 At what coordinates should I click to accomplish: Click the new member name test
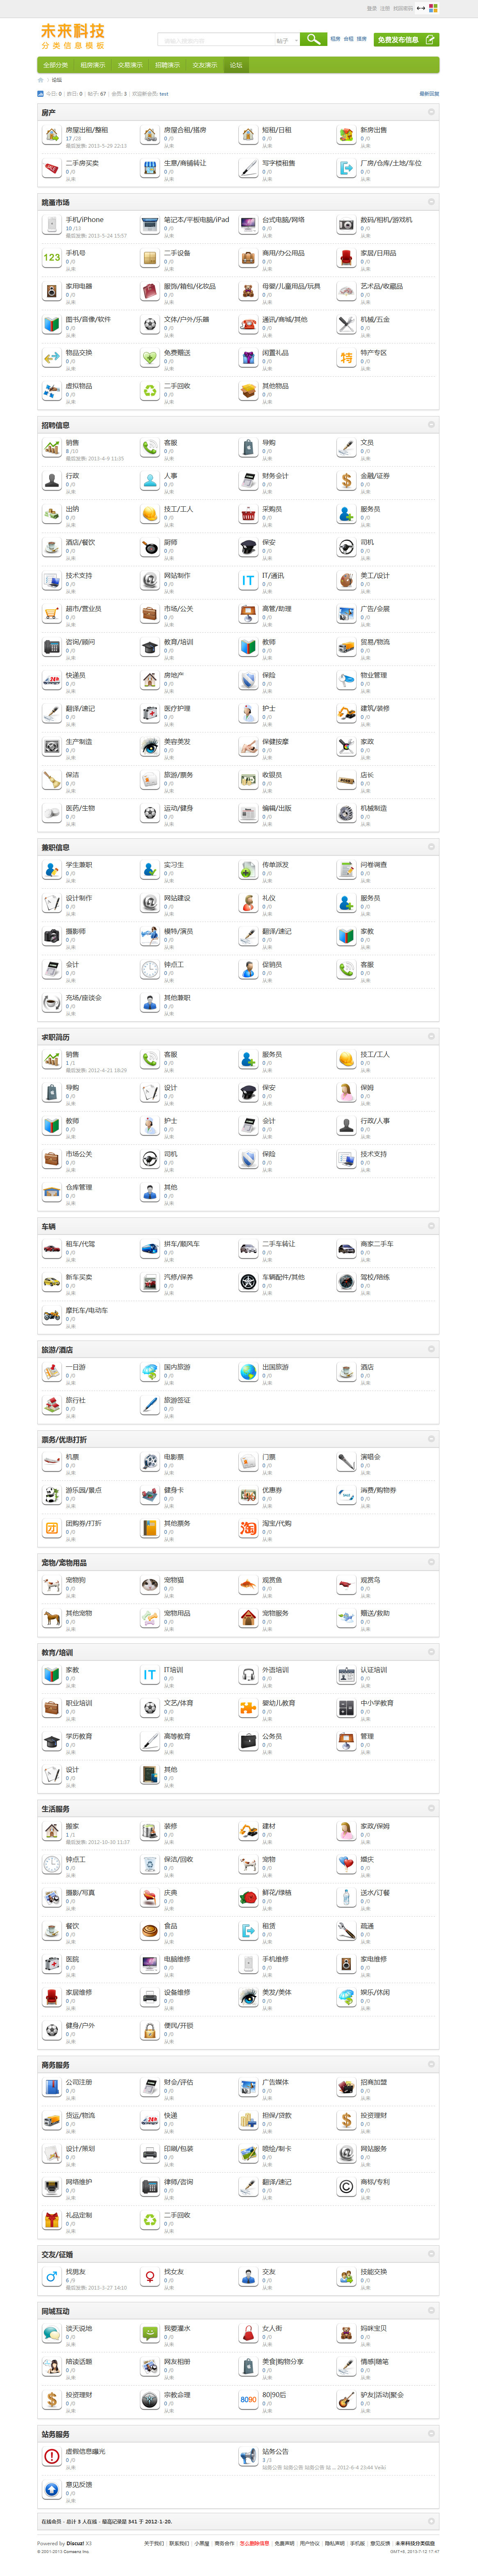[164, 94]
